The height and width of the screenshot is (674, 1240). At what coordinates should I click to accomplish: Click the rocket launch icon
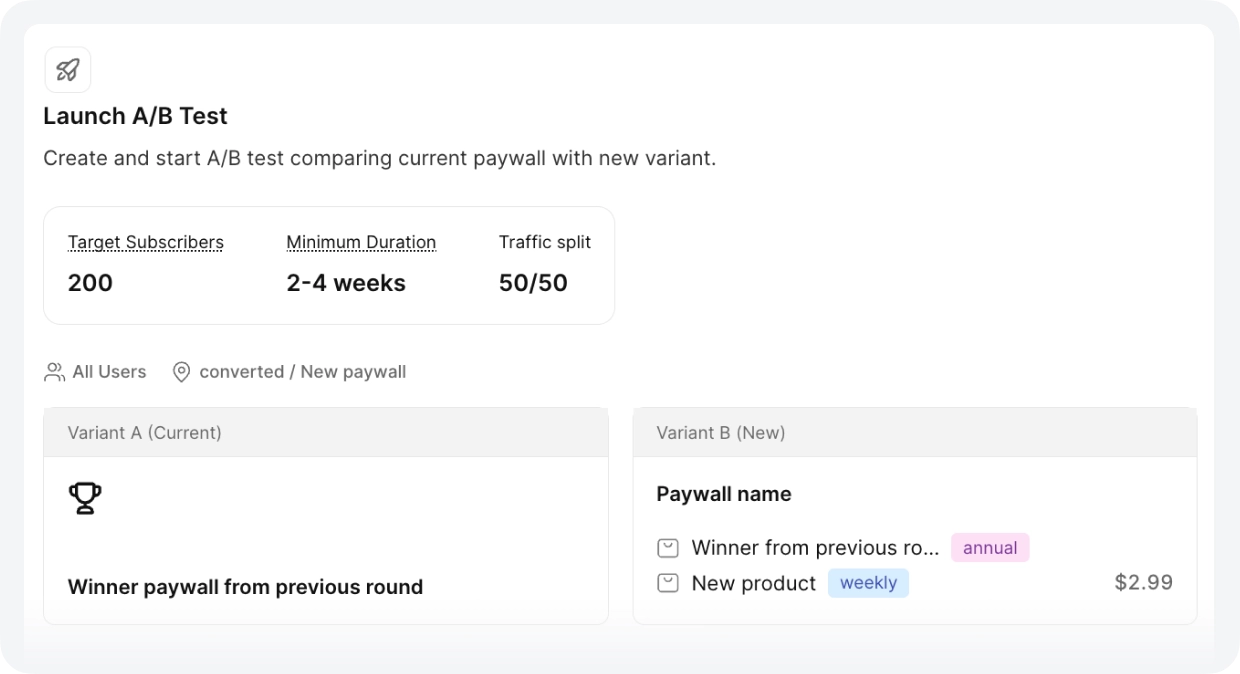tap(67, 69)
